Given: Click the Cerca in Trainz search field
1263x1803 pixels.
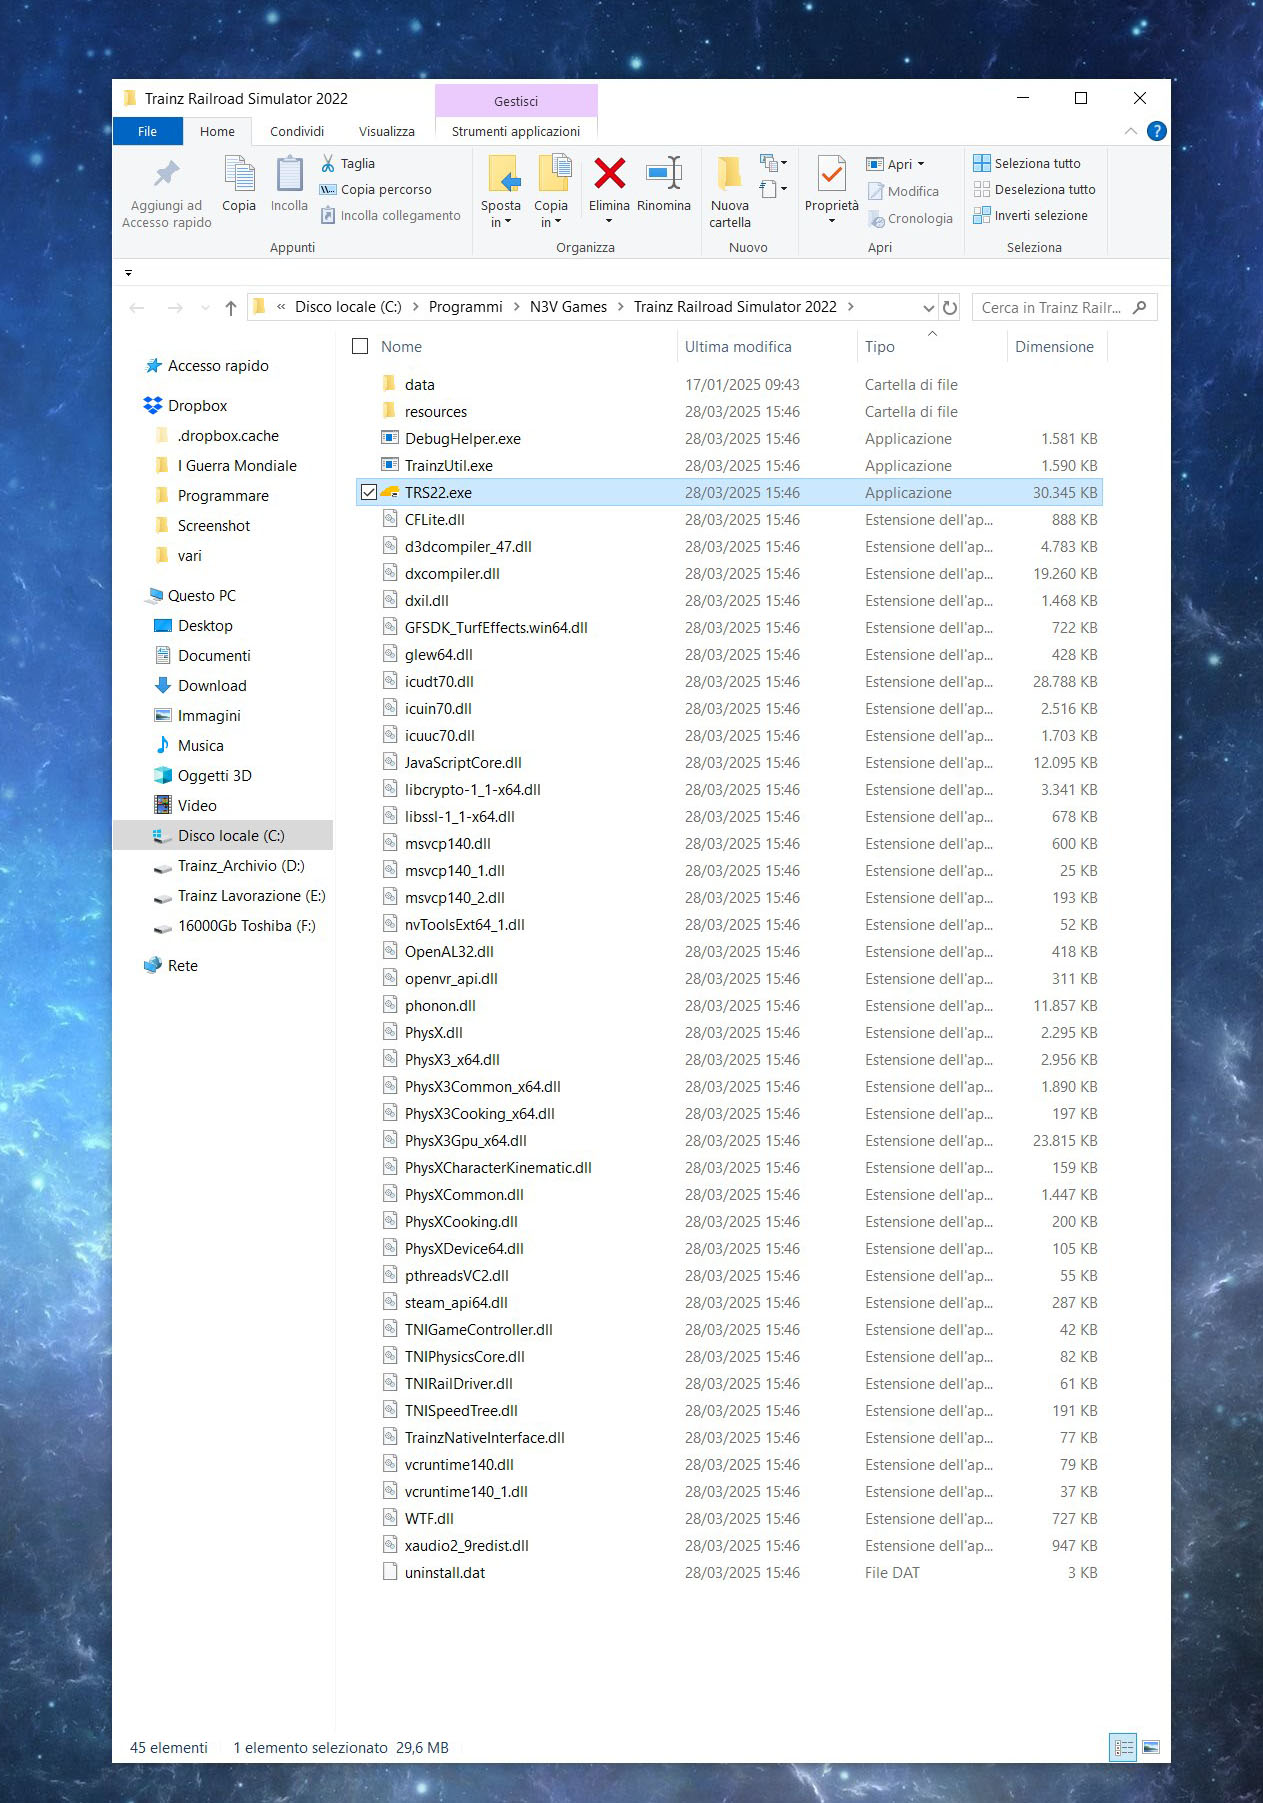Looking at the screenshot, I should click(x=1050, y=308).
